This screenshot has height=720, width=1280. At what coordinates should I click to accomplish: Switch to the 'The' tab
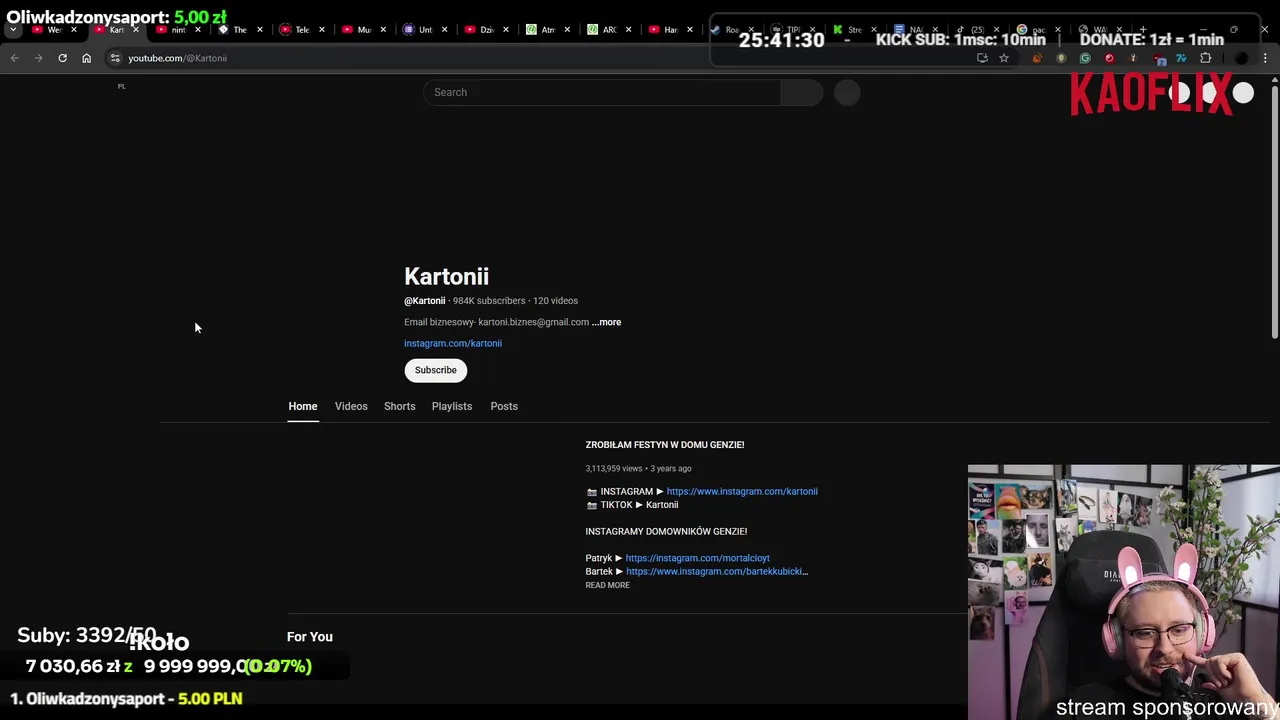coord(239,30)
